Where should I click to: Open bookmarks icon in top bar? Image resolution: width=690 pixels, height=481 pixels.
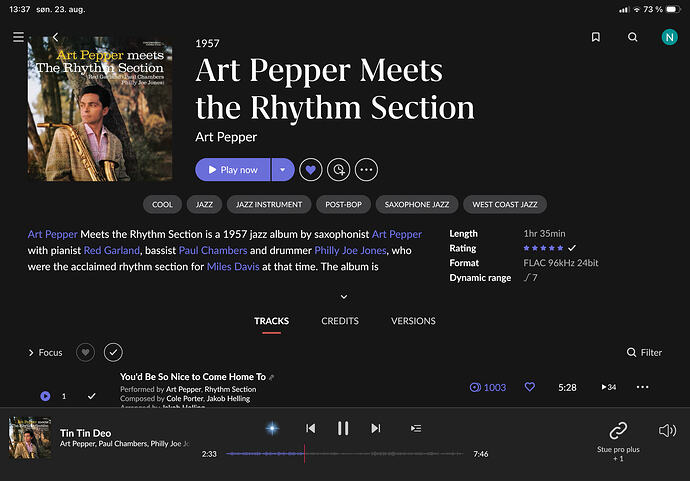[x=595, y=37]
